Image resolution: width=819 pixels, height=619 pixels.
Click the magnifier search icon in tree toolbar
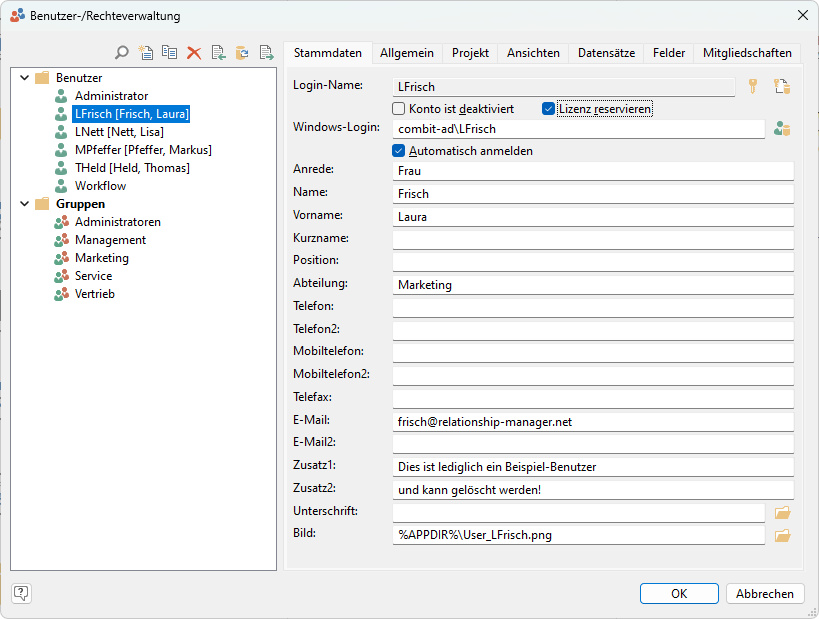122,53
